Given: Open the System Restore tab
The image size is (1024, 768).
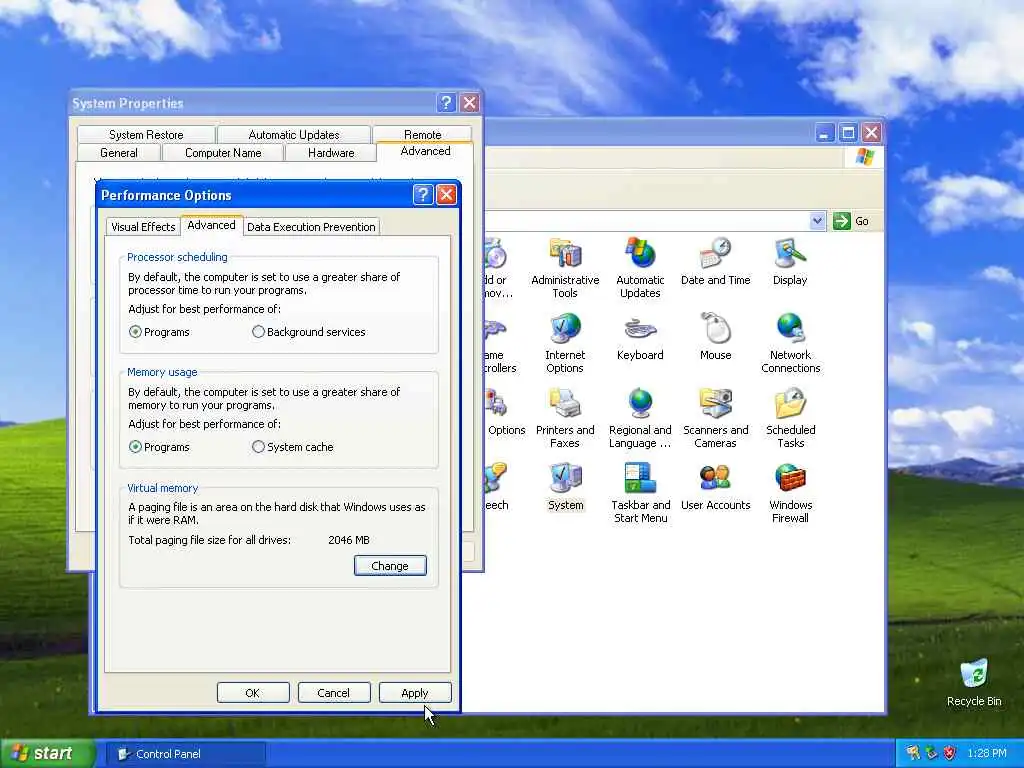Looking at the screenshot, I should (146, 135).
